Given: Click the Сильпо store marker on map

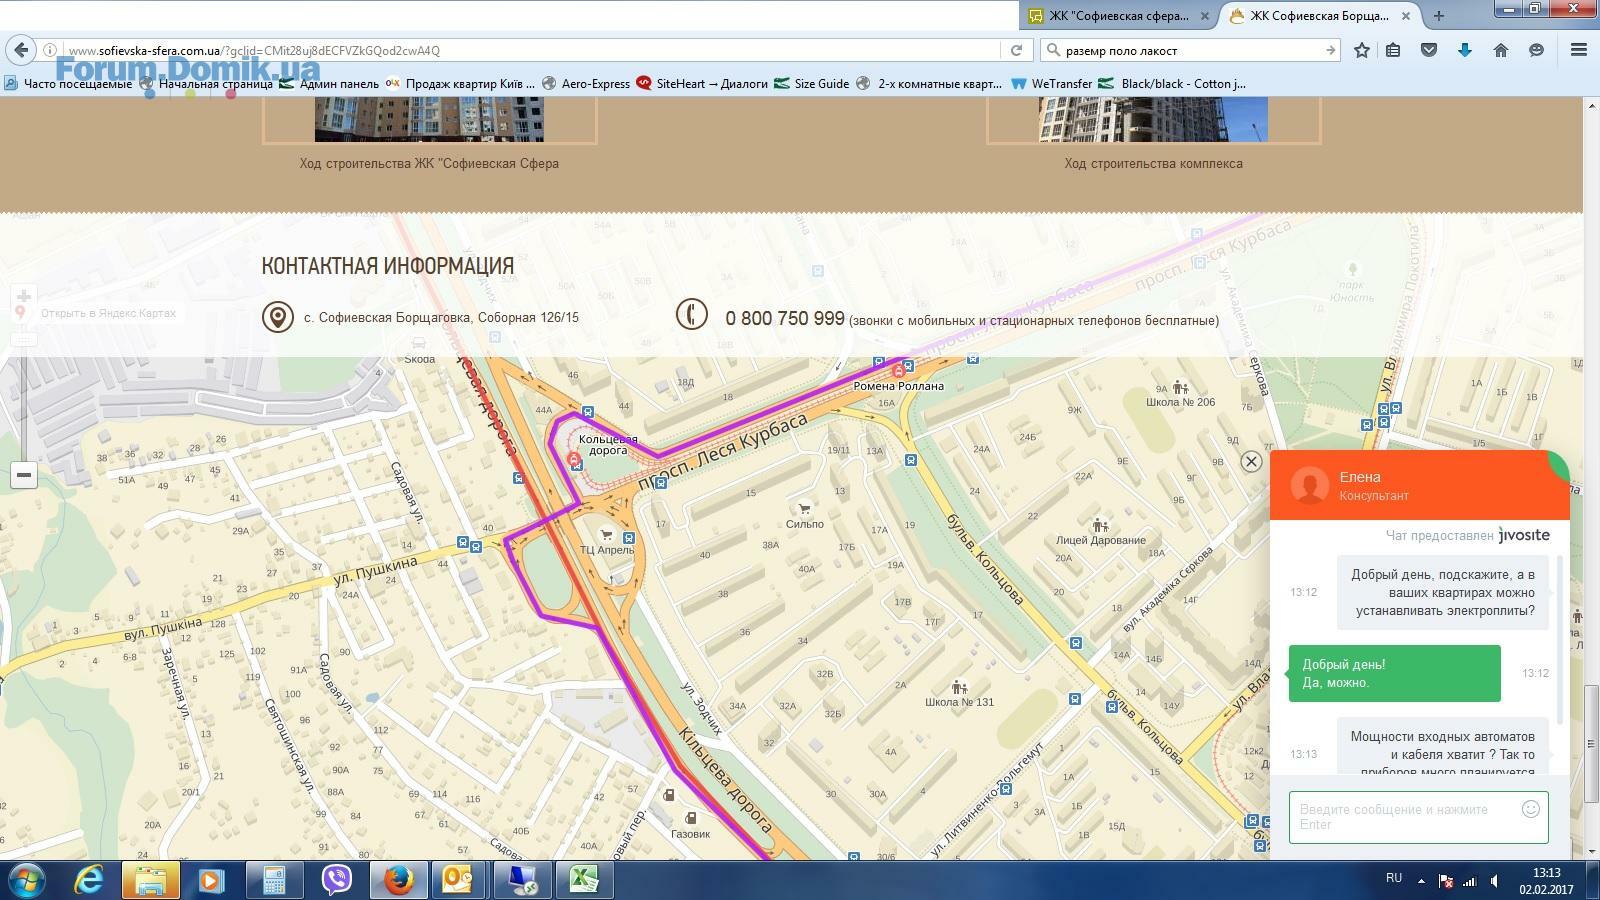Looking at the screenshot, I should (804, 509).
